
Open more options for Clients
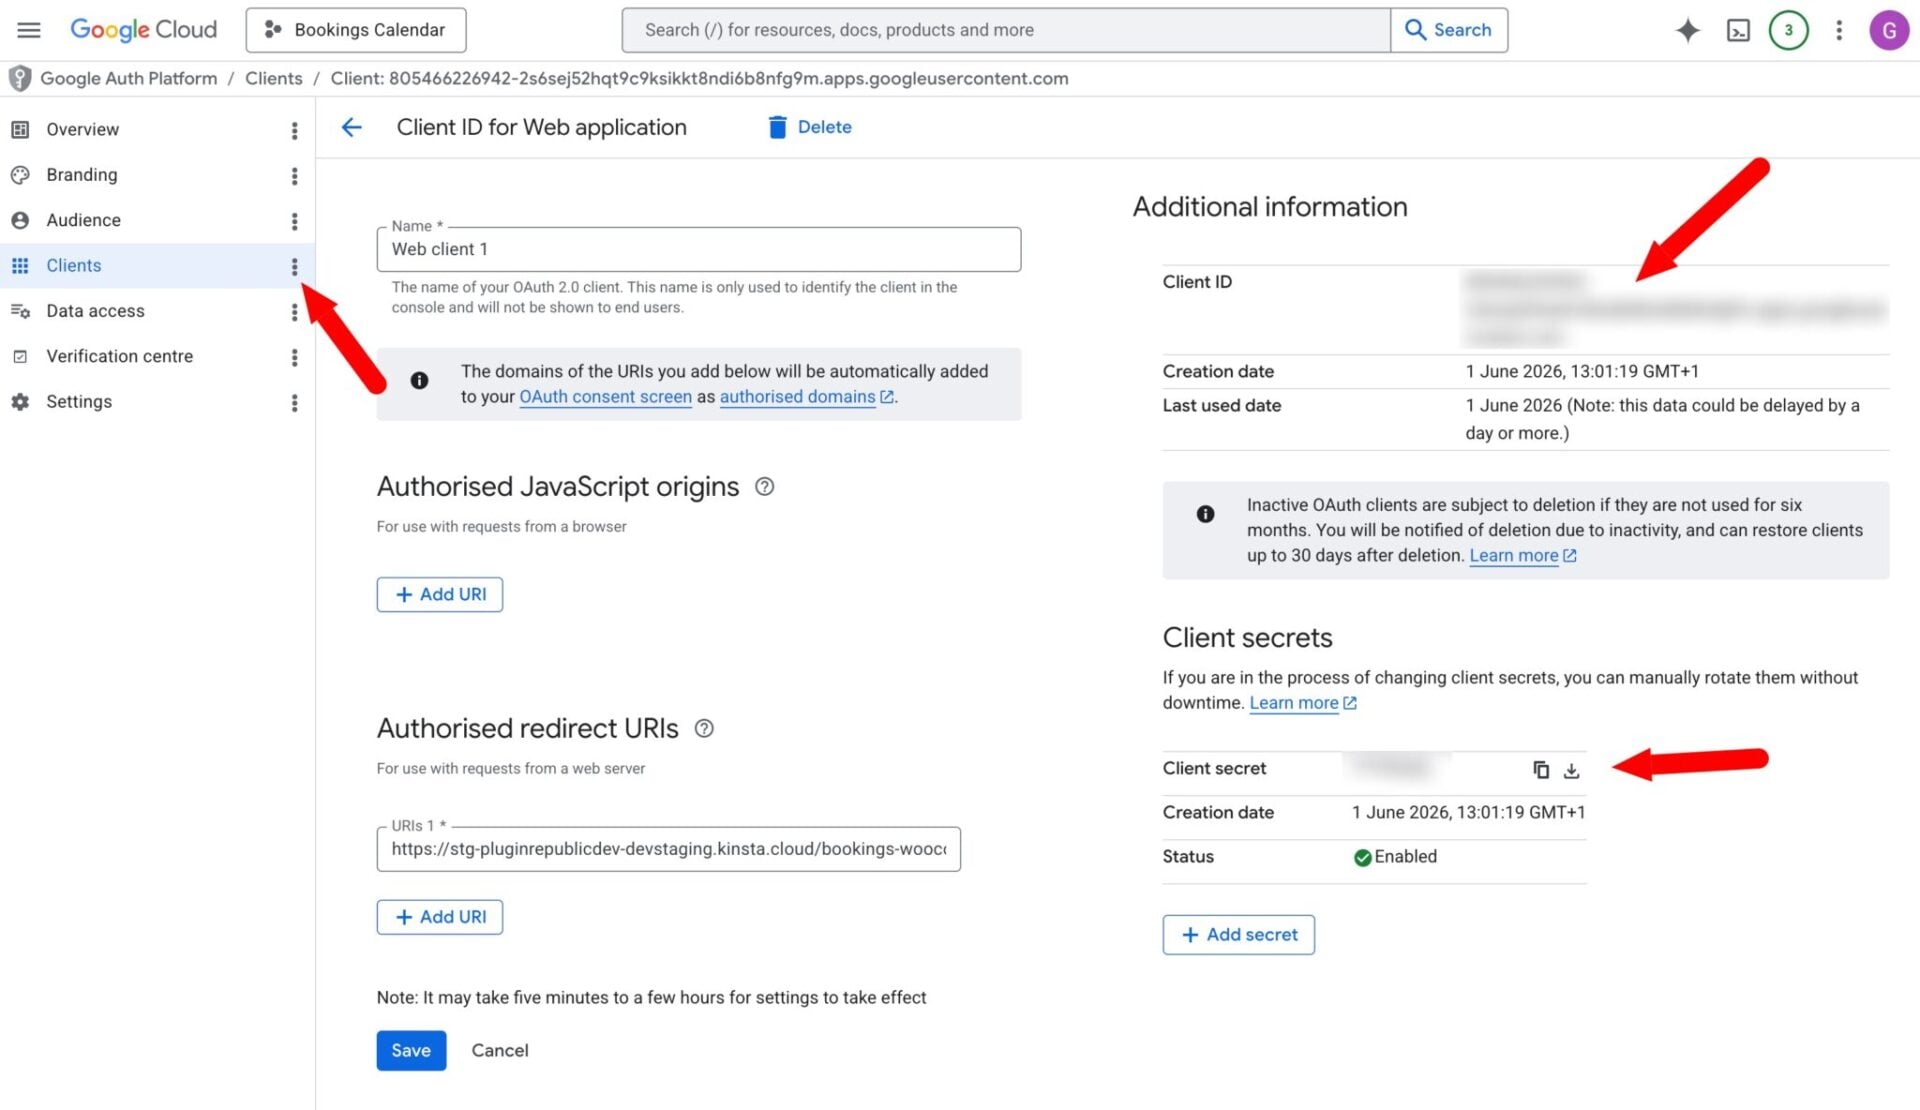294,266
